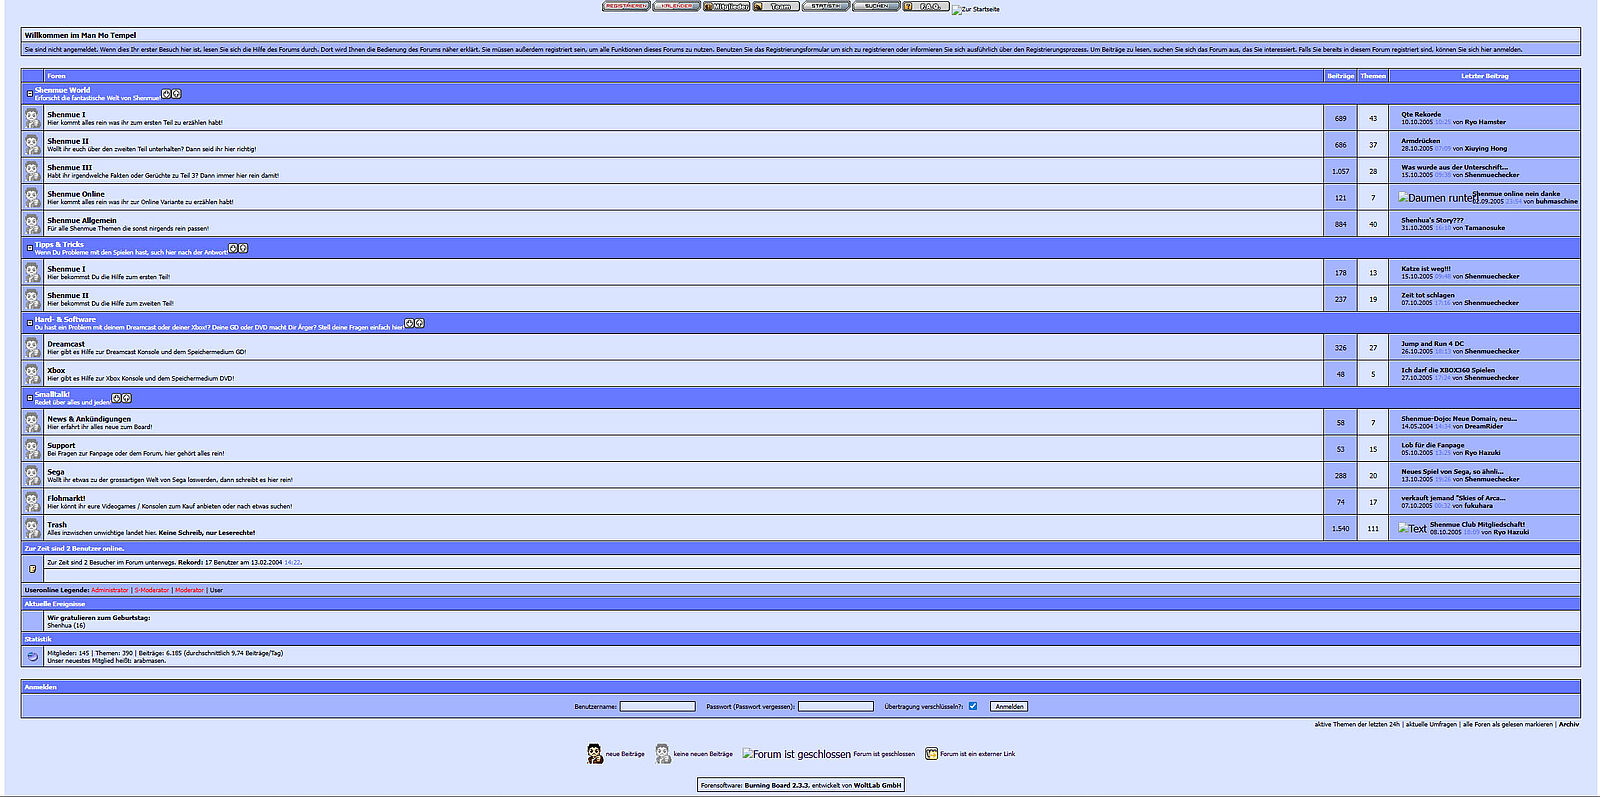Viewport: 1600px width, 797px height.
Task: Open the Archiv link at bottom right
Action: pyautogui.click(x=1569, y=724)
